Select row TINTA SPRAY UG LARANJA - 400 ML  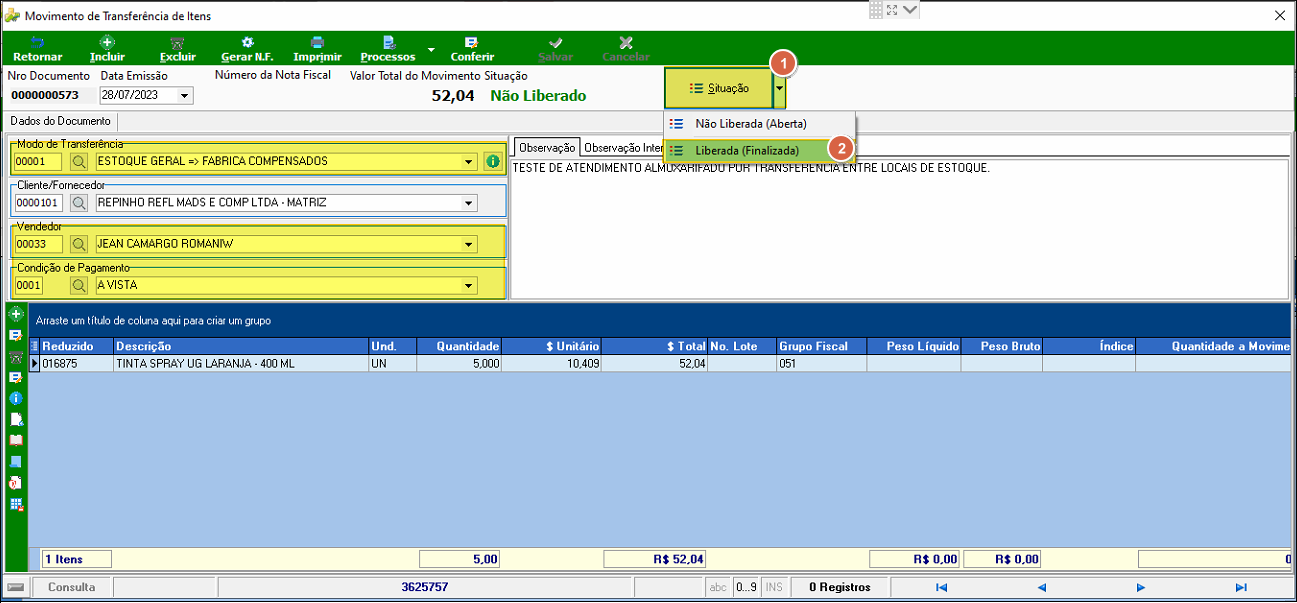(x=660, y=364)
